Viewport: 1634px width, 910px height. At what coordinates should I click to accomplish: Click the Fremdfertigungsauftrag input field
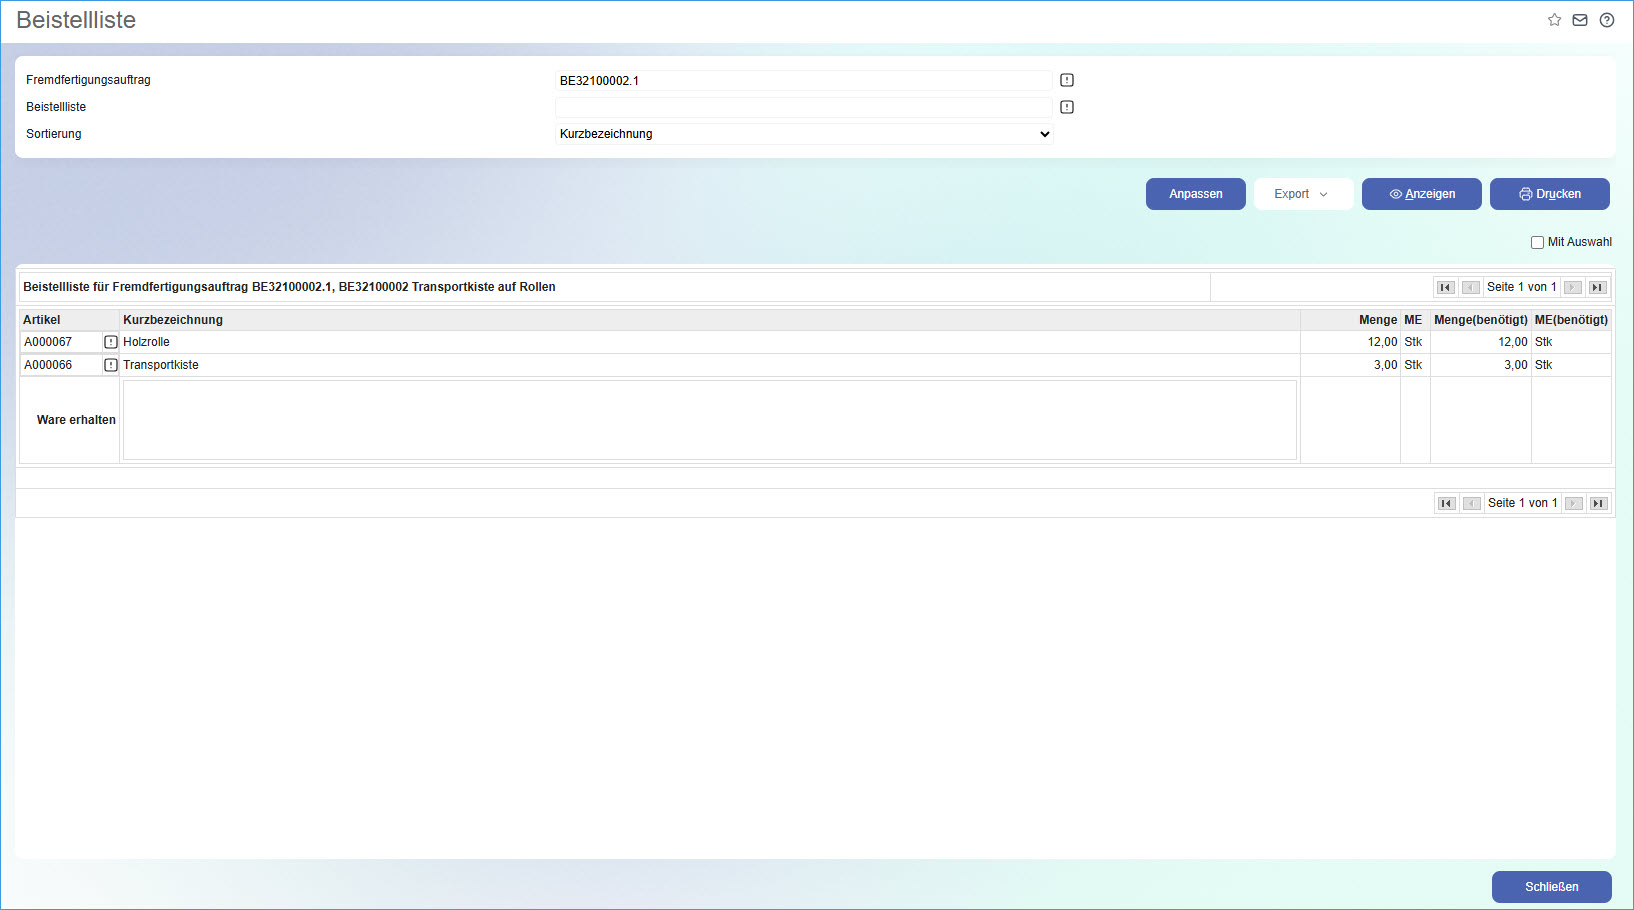(x=804, y=80)
